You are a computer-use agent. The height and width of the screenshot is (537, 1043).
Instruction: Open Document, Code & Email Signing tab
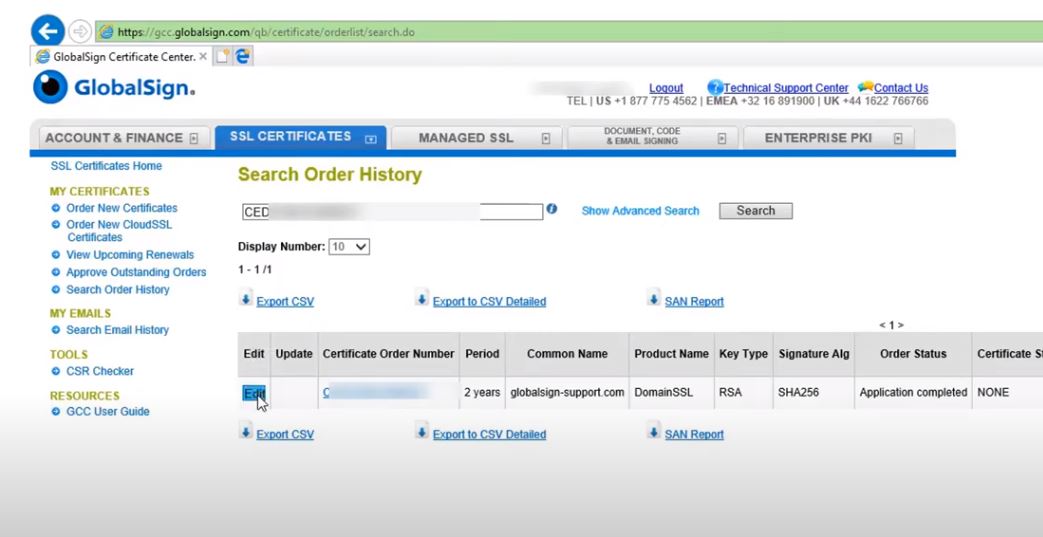tap(653, 138)
